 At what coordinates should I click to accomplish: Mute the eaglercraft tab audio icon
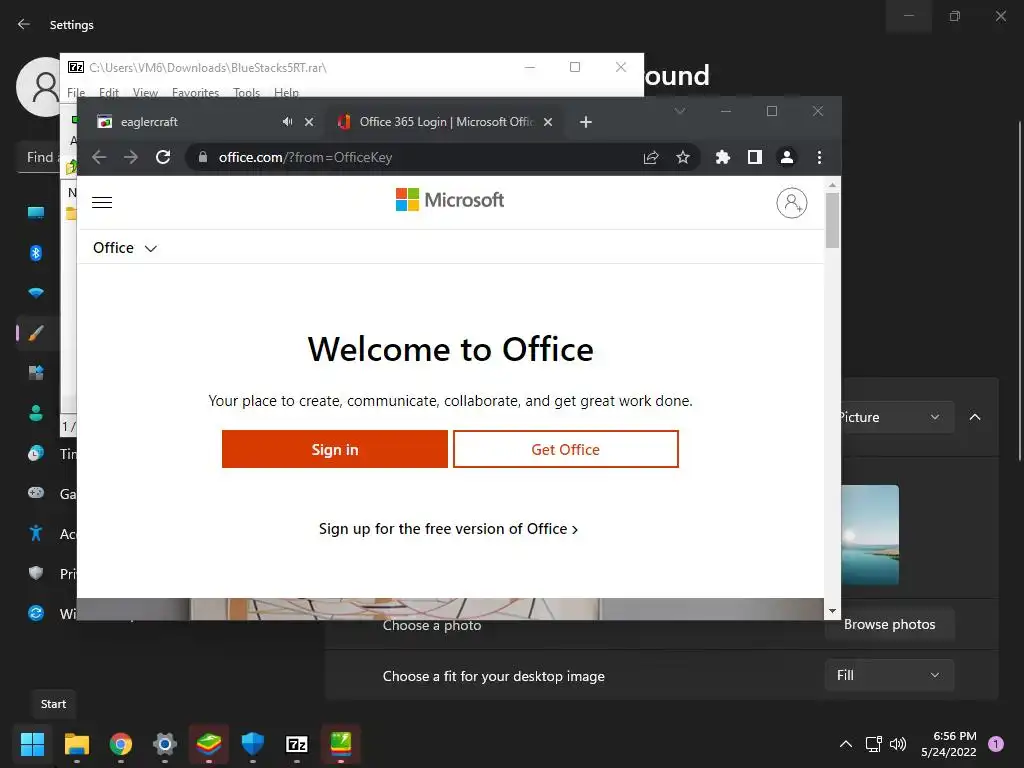click(x=287, y=122)
